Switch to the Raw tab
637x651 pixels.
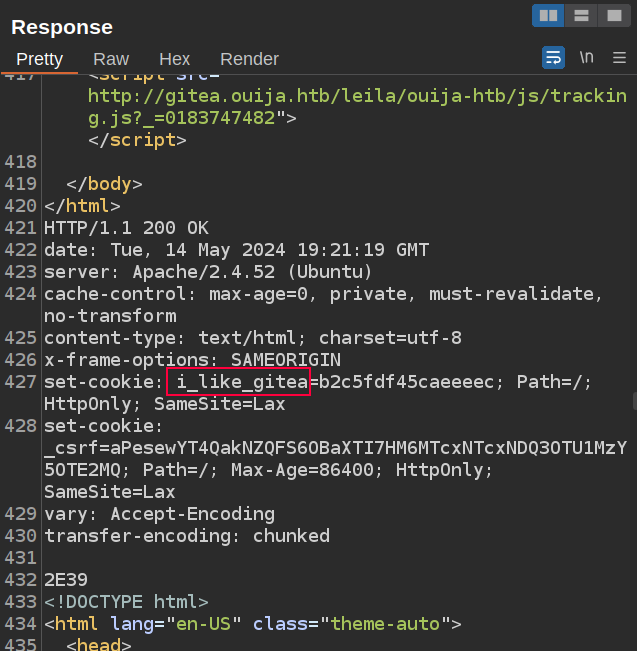click(111, 59)
